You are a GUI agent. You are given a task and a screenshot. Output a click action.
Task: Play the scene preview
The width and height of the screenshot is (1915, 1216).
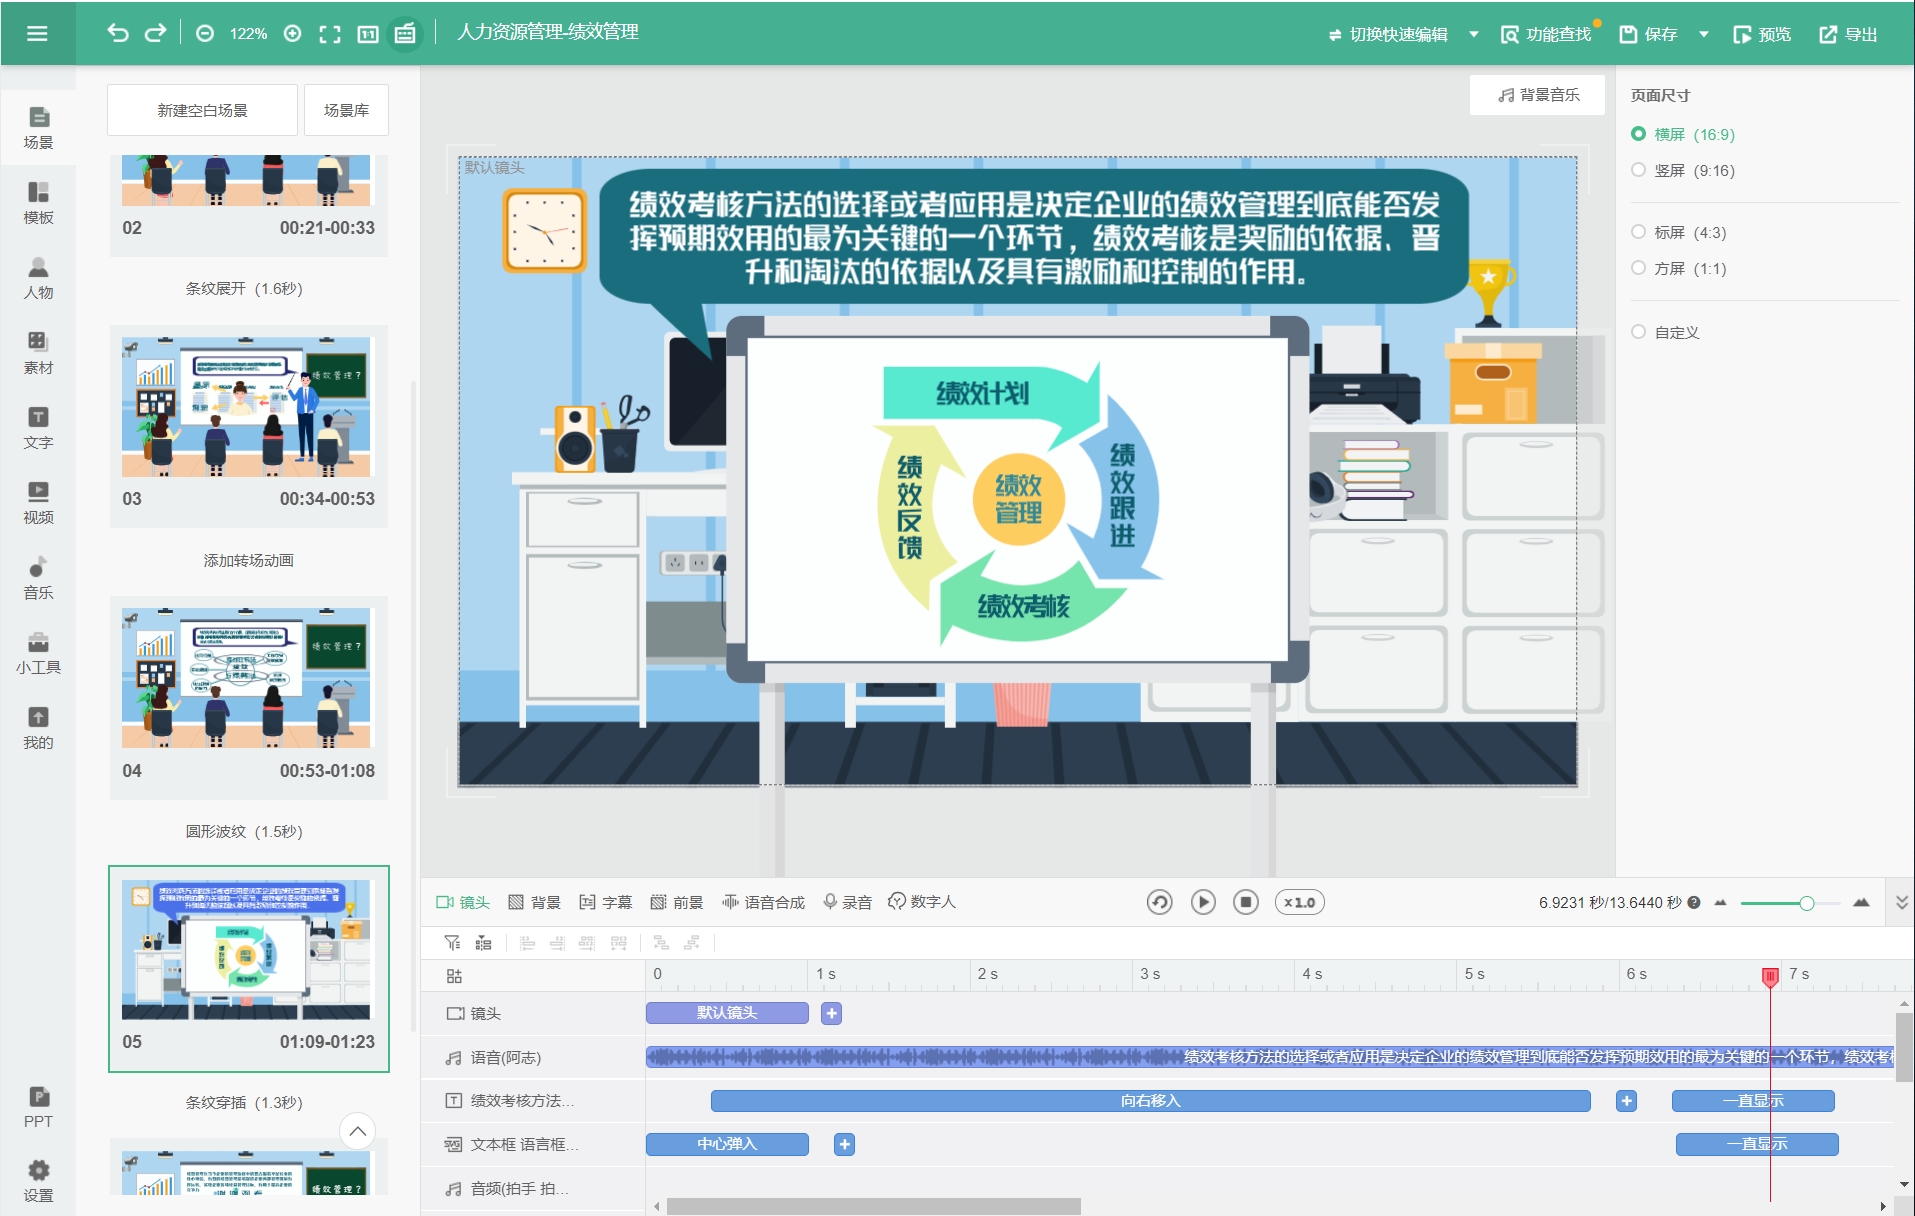coord(1203,902)
